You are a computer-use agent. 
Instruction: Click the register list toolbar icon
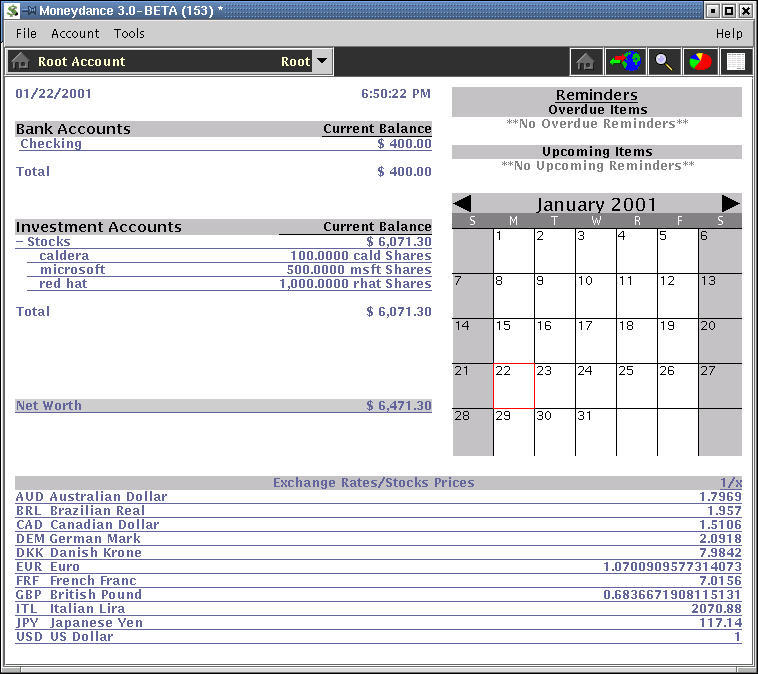736,61
